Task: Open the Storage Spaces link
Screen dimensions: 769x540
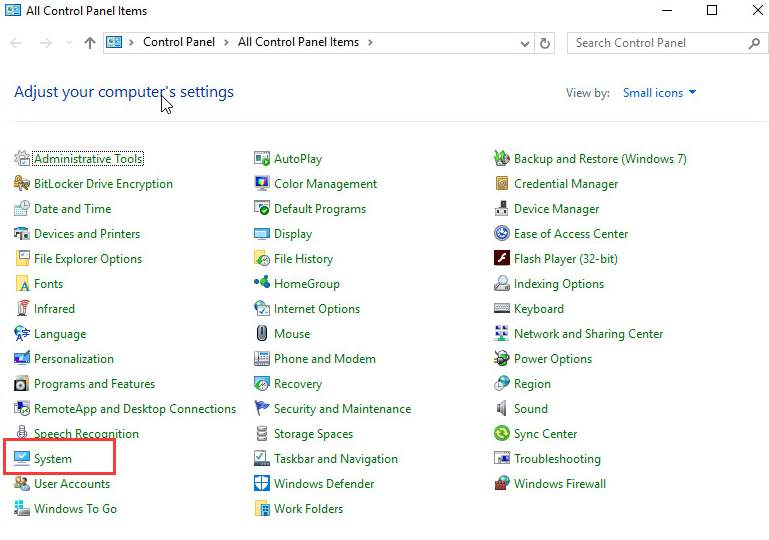Action: coord(313,434)
